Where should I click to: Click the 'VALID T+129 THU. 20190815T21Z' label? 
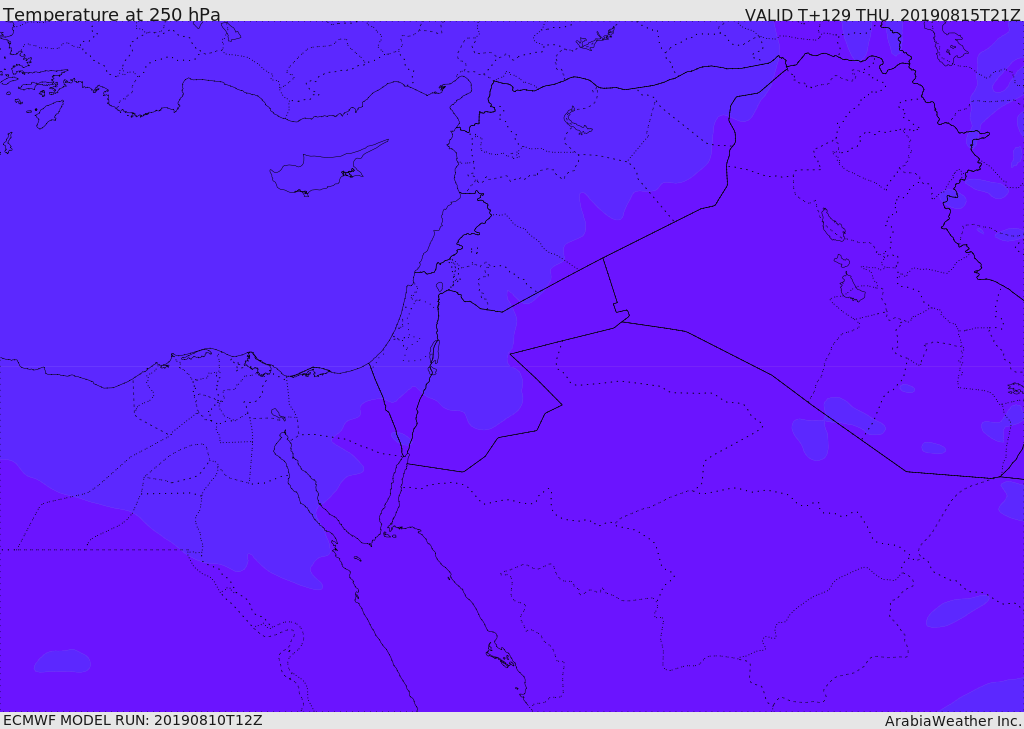(882, 14)
